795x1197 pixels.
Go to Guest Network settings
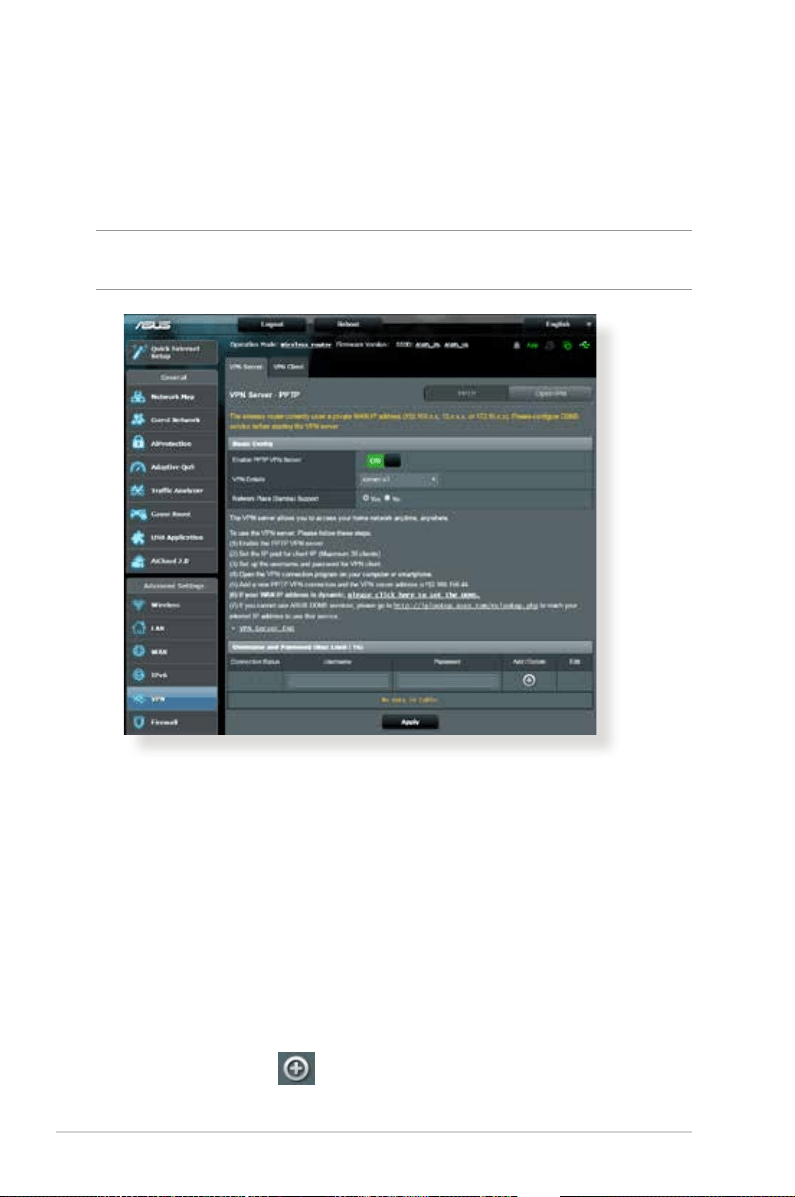coord(172,421)
